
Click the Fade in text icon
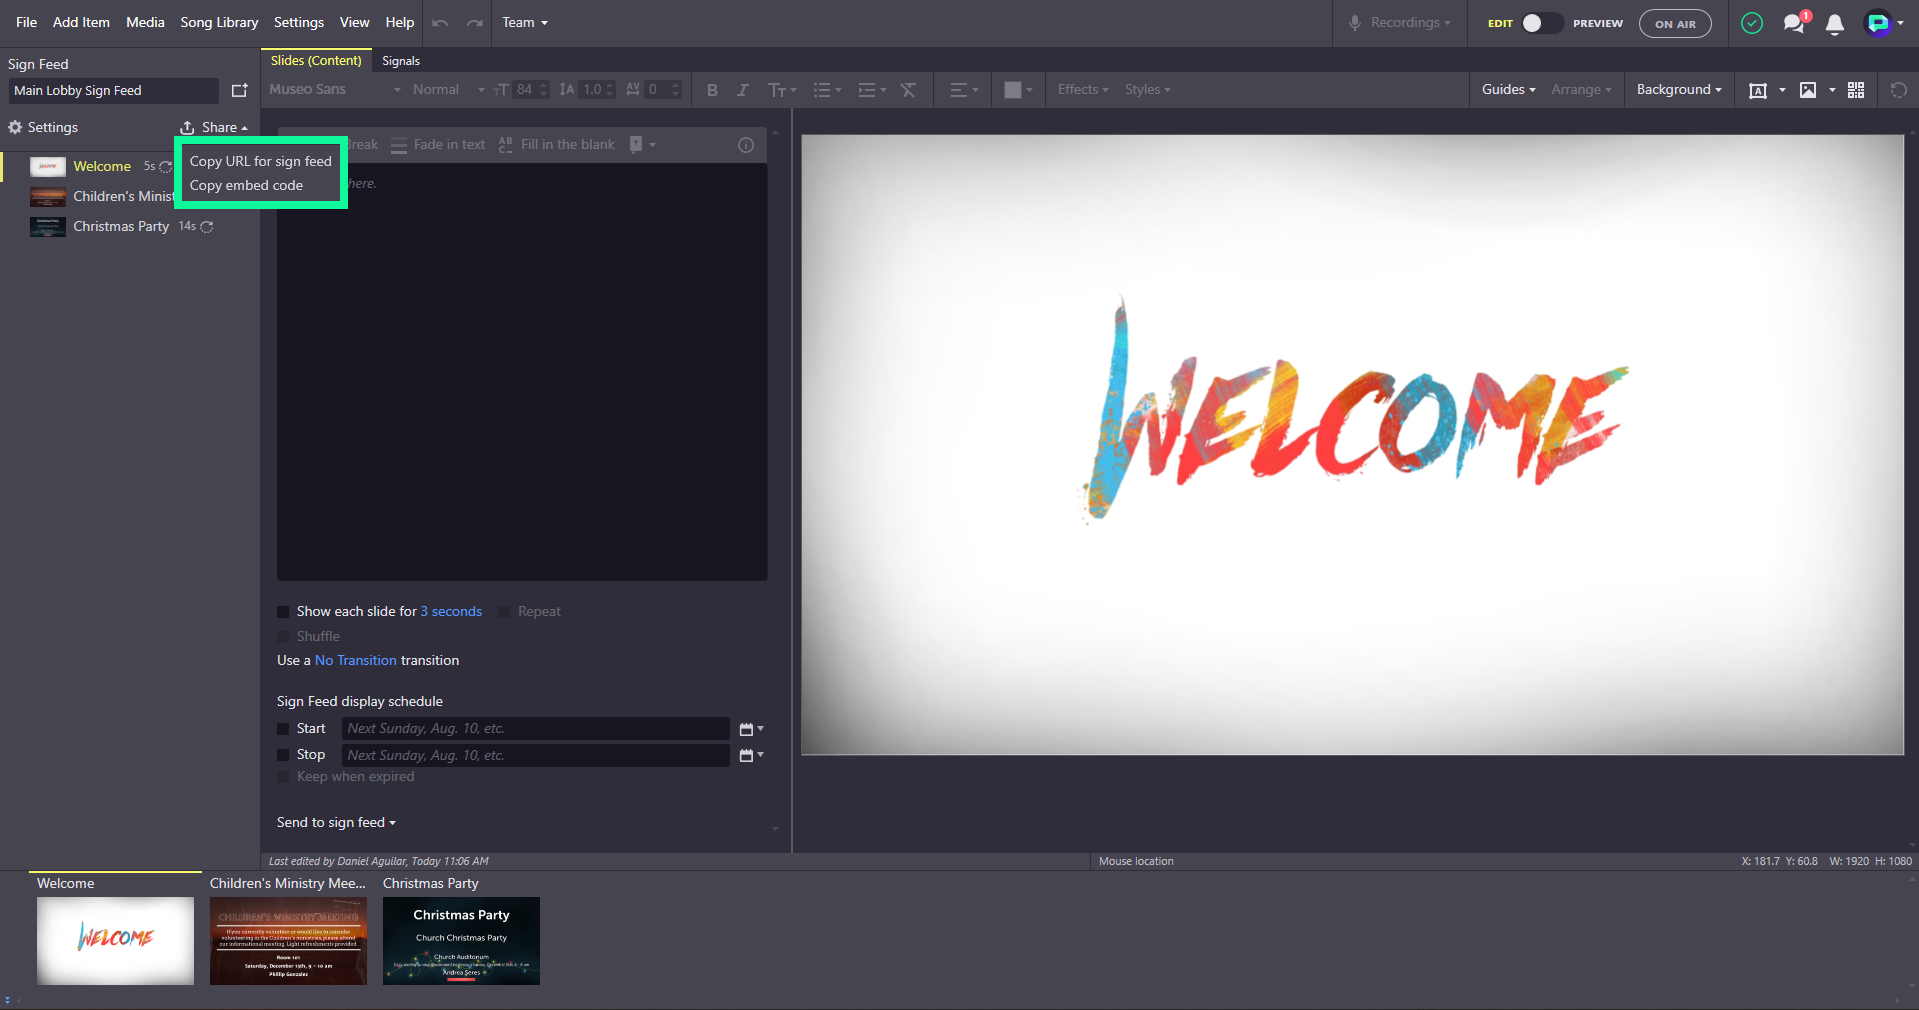pyautogui.click(x=399, y=145)
